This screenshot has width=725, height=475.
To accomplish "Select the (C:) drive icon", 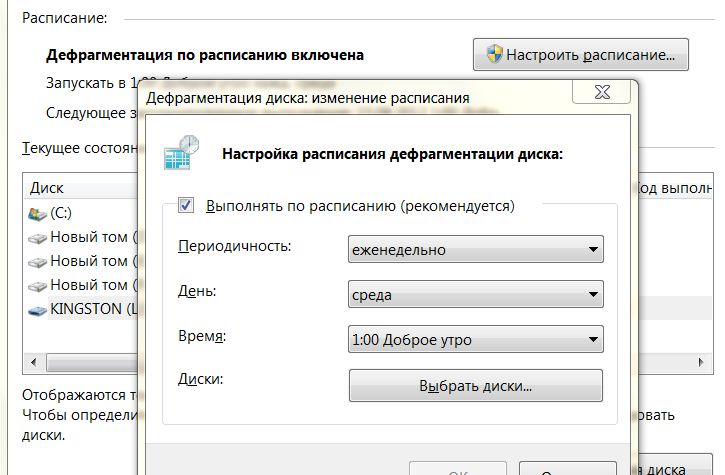I will coord(37,213).
